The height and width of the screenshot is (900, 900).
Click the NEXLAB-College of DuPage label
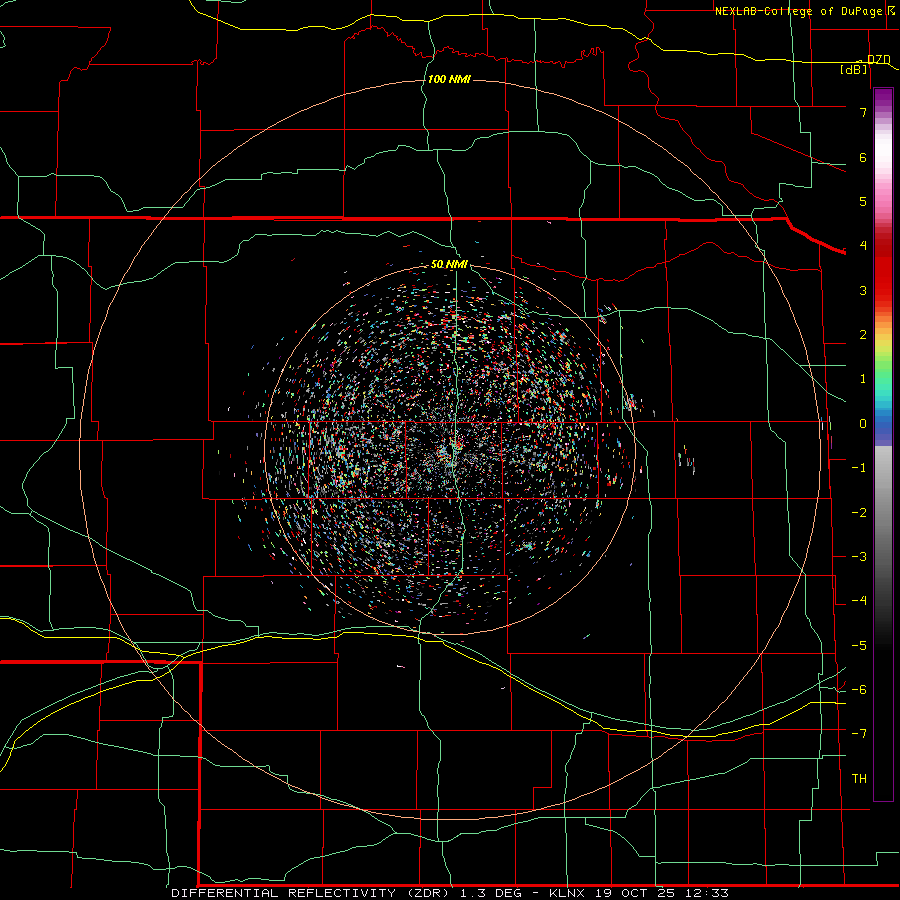[x=798, y=11]
